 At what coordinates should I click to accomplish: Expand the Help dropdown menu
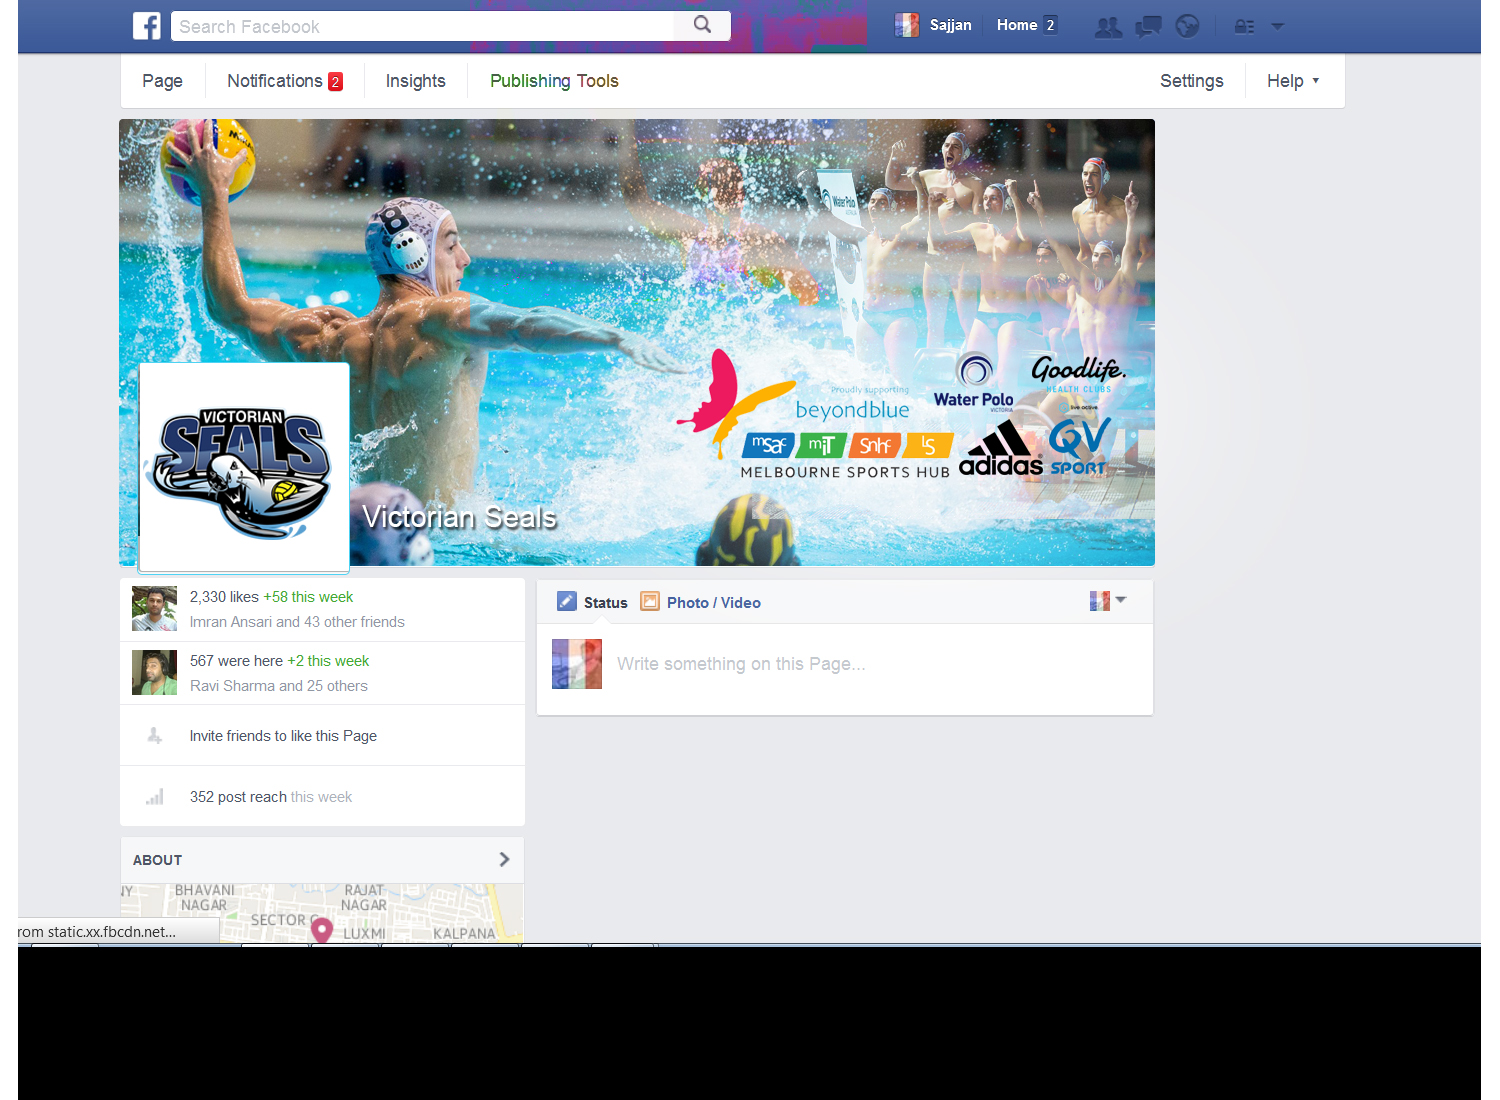(1291, 81)
